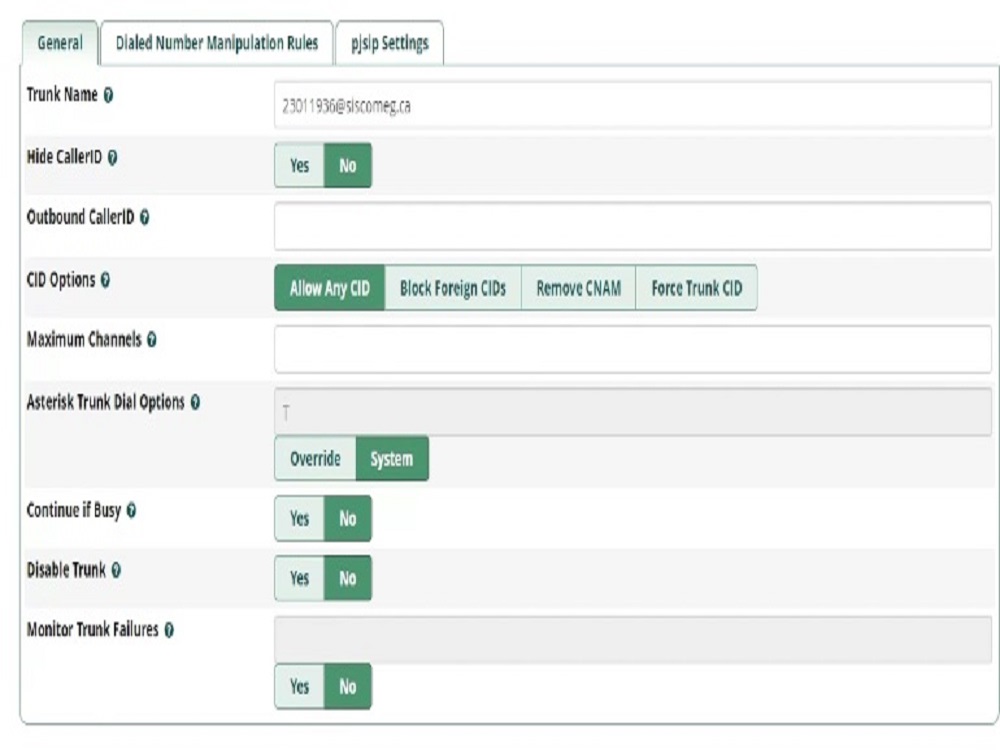Disable the trunk by selecting Yes

pos(299,578)
